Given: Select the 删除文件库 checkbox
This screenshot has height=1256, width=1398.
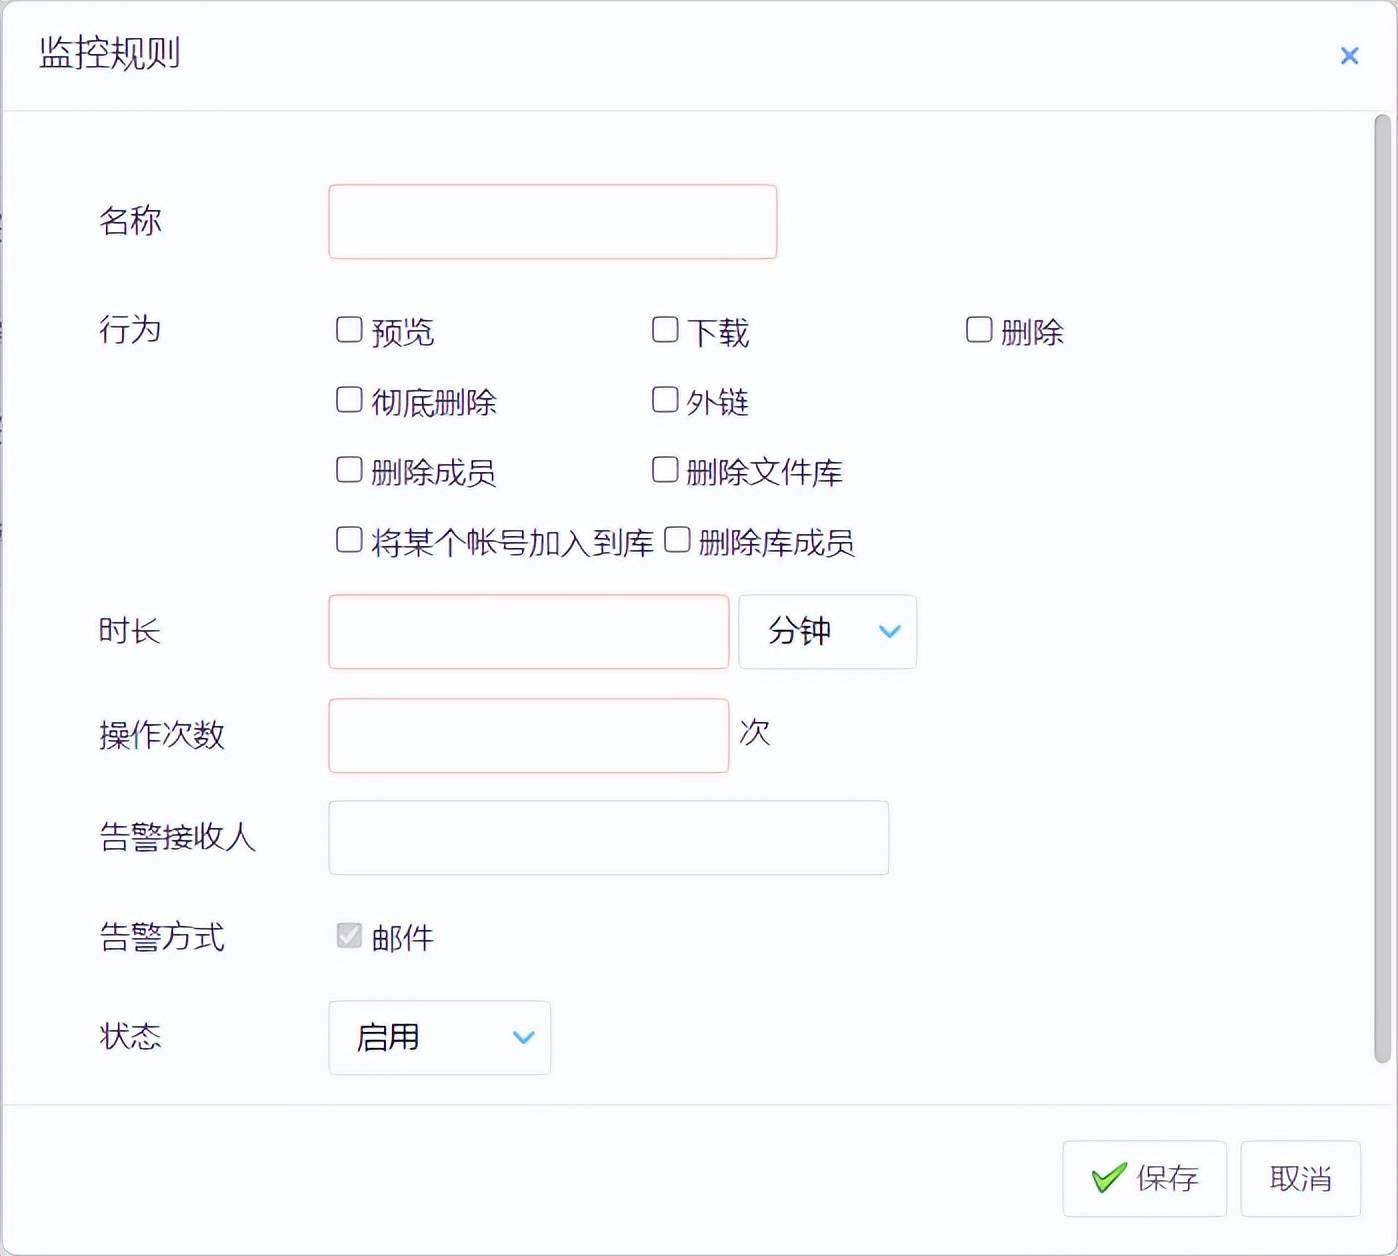Looking at the screenshot, I should 665,470.
